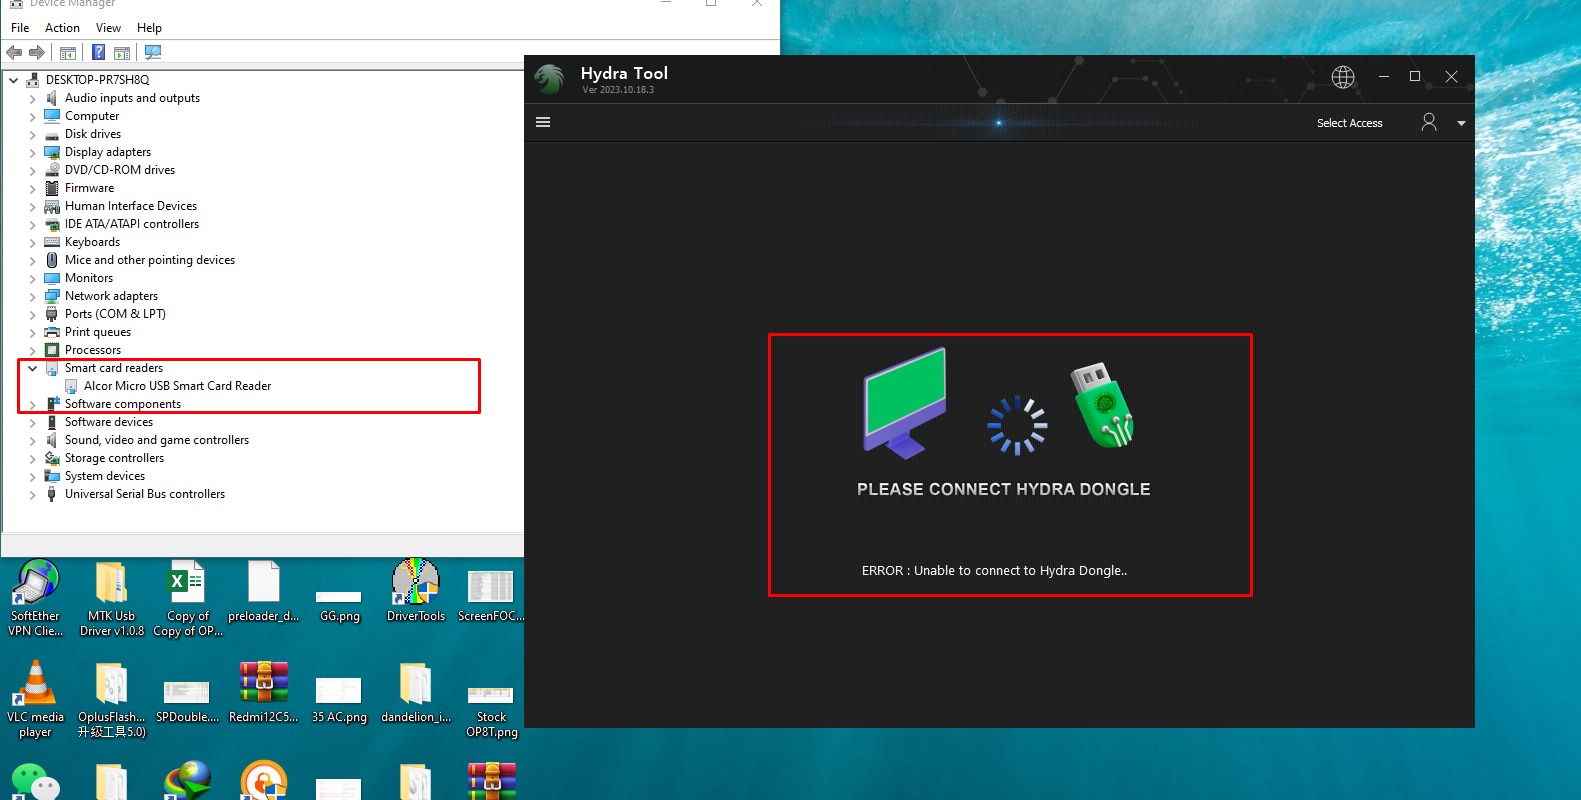Select the MTK Usb Driver v1.0.8 folder
The height and width of the screenshot is (800, 1581).
(111, 598)
